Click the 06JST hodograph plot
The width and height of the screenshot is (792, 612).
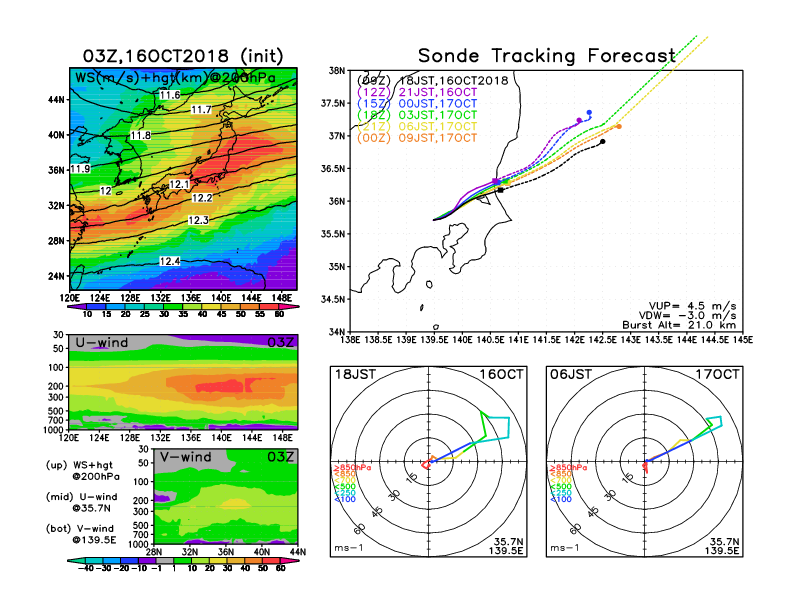(x=645, y=462)
